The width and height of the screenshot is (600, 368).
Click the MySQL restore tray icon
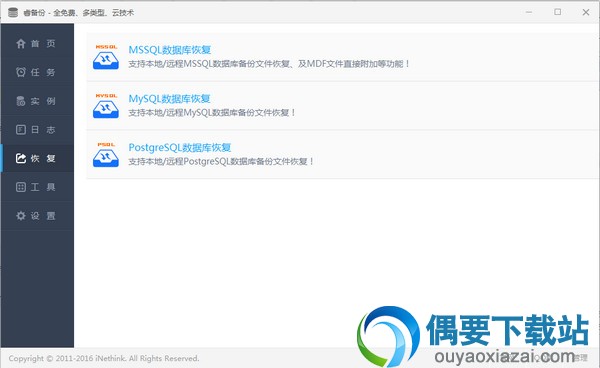[106, 106]
